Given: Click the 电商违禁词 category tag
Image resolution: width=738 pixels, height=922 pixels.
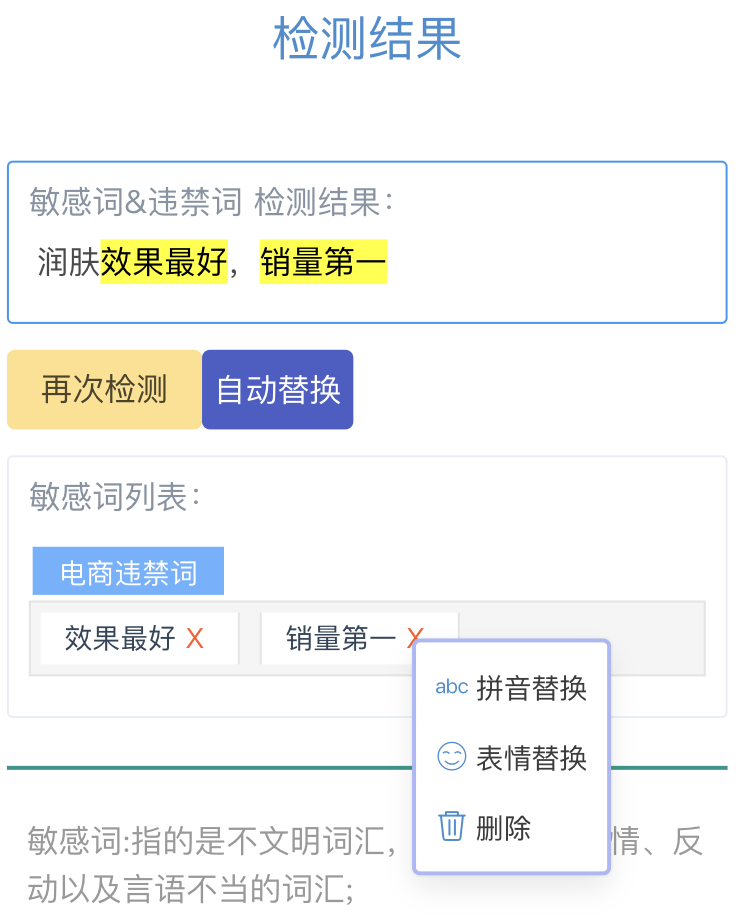Looking at the screenshot, I should pyautogui.click(x=128, y=570).
